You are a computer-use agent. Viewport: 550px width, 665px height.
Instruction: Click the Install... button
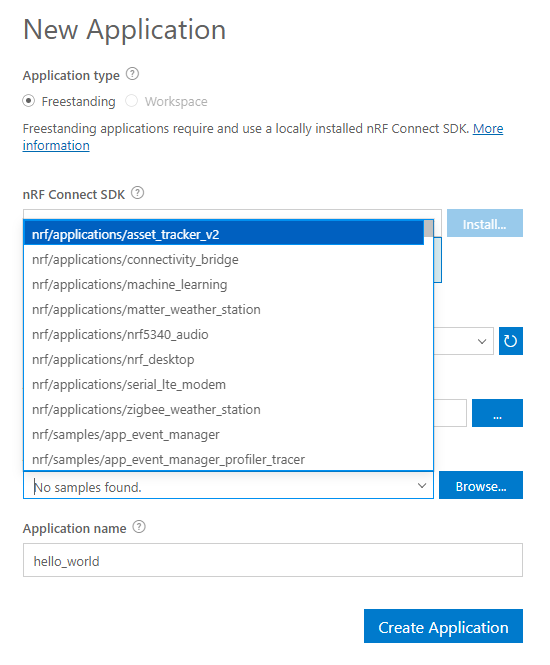click(x=485, y=223)
